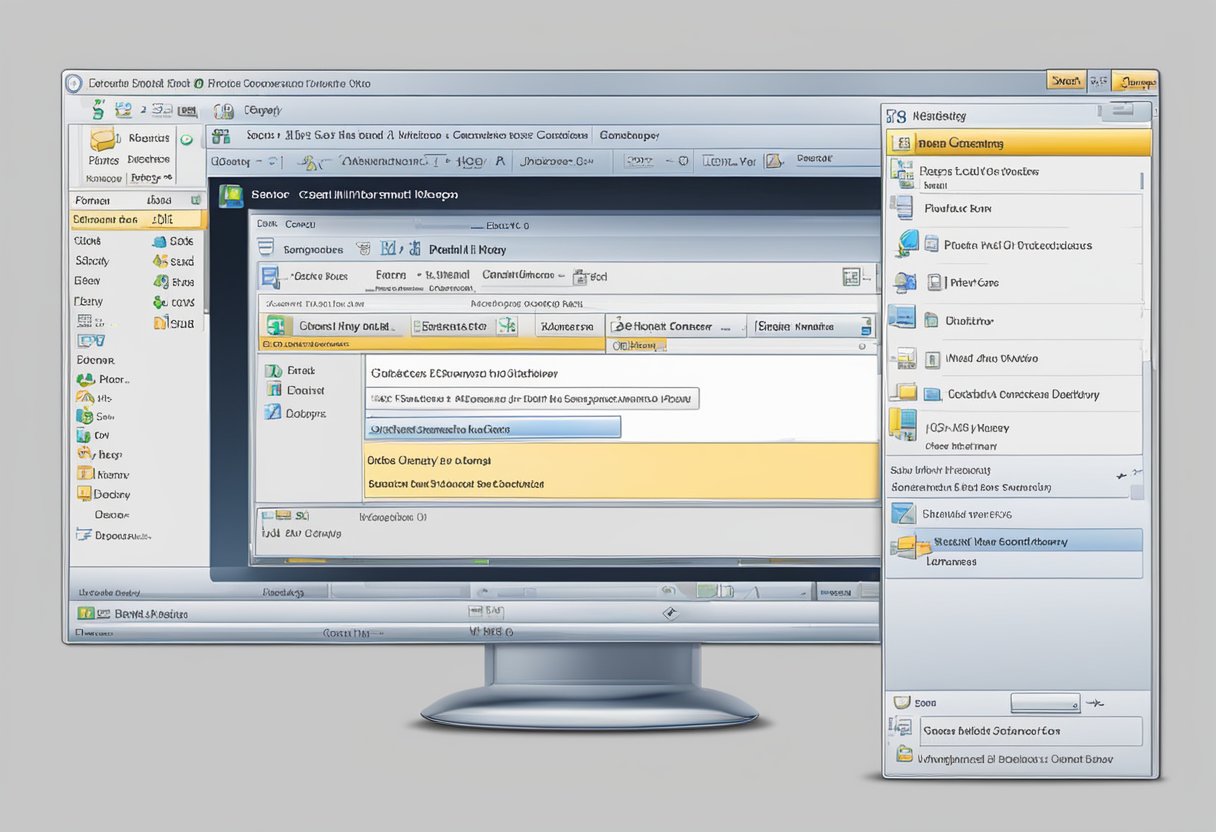Screen dimensions: 1216x832
Task: Click the orange Save button at top right
Action: [1065, 80]
